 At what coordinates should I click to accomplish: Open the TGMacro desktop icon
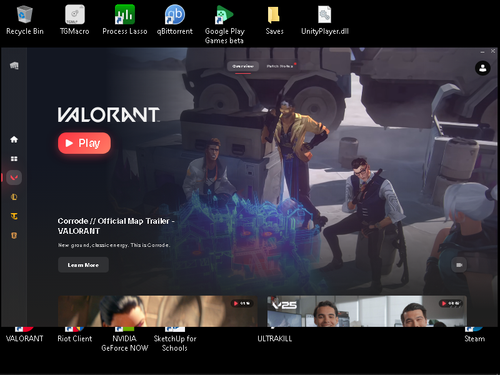click(75, 20)
